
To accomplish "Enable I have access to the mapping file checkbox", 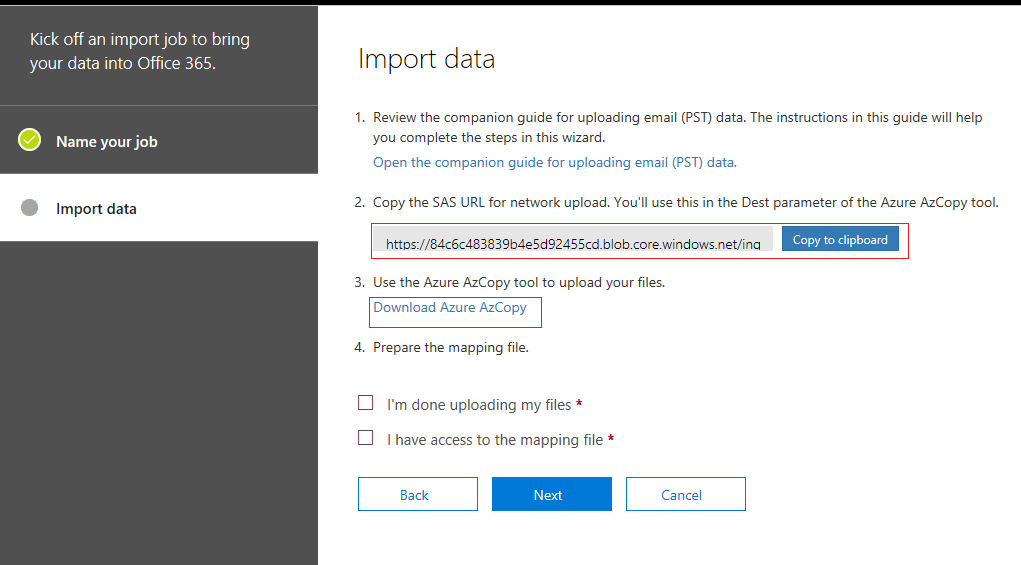I will [365, 437].
